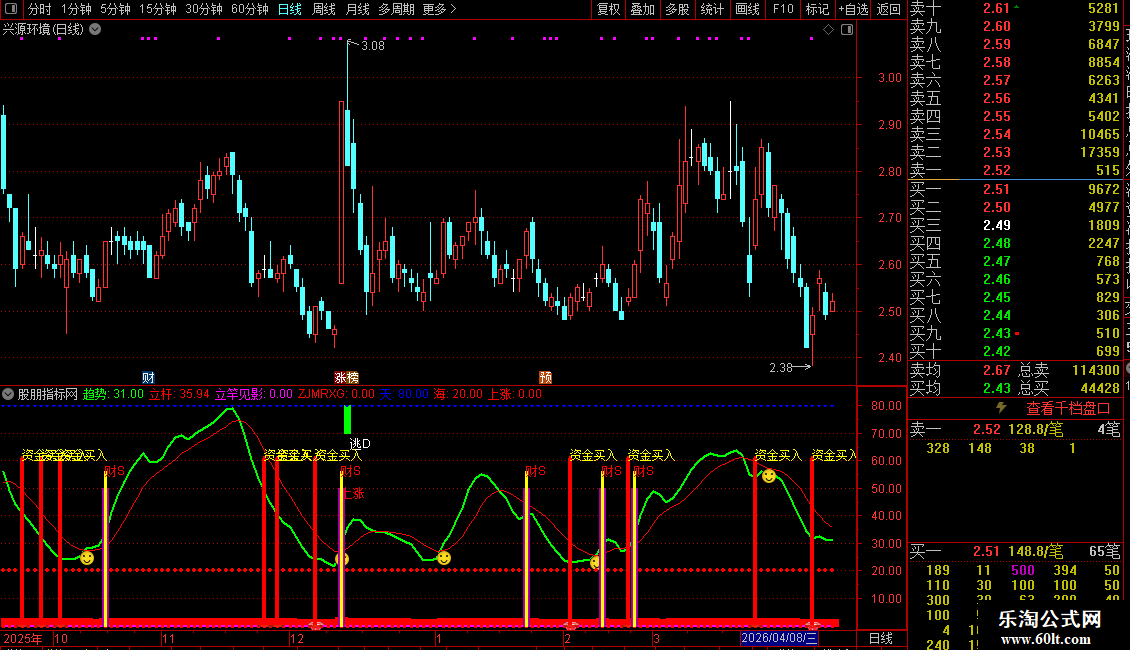Click the 天: 80.00 indicator value
Viewport: 1130px width, 650px height.
pos(404,394)
